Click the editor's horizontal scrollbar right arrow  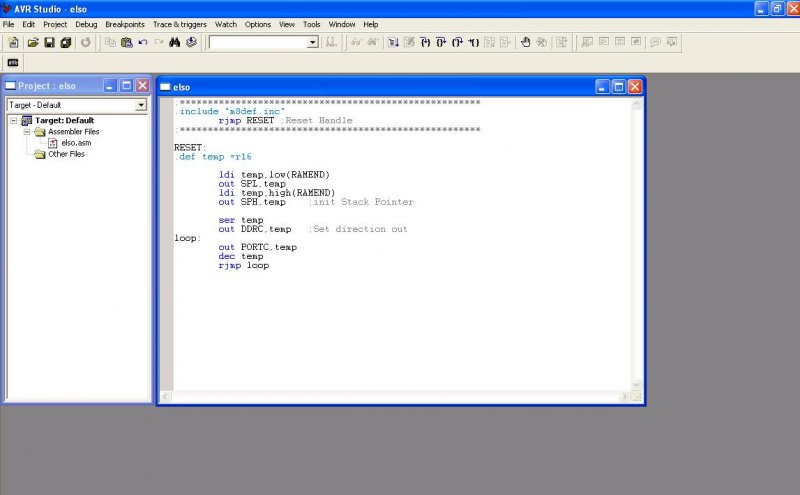click(625, 397)
